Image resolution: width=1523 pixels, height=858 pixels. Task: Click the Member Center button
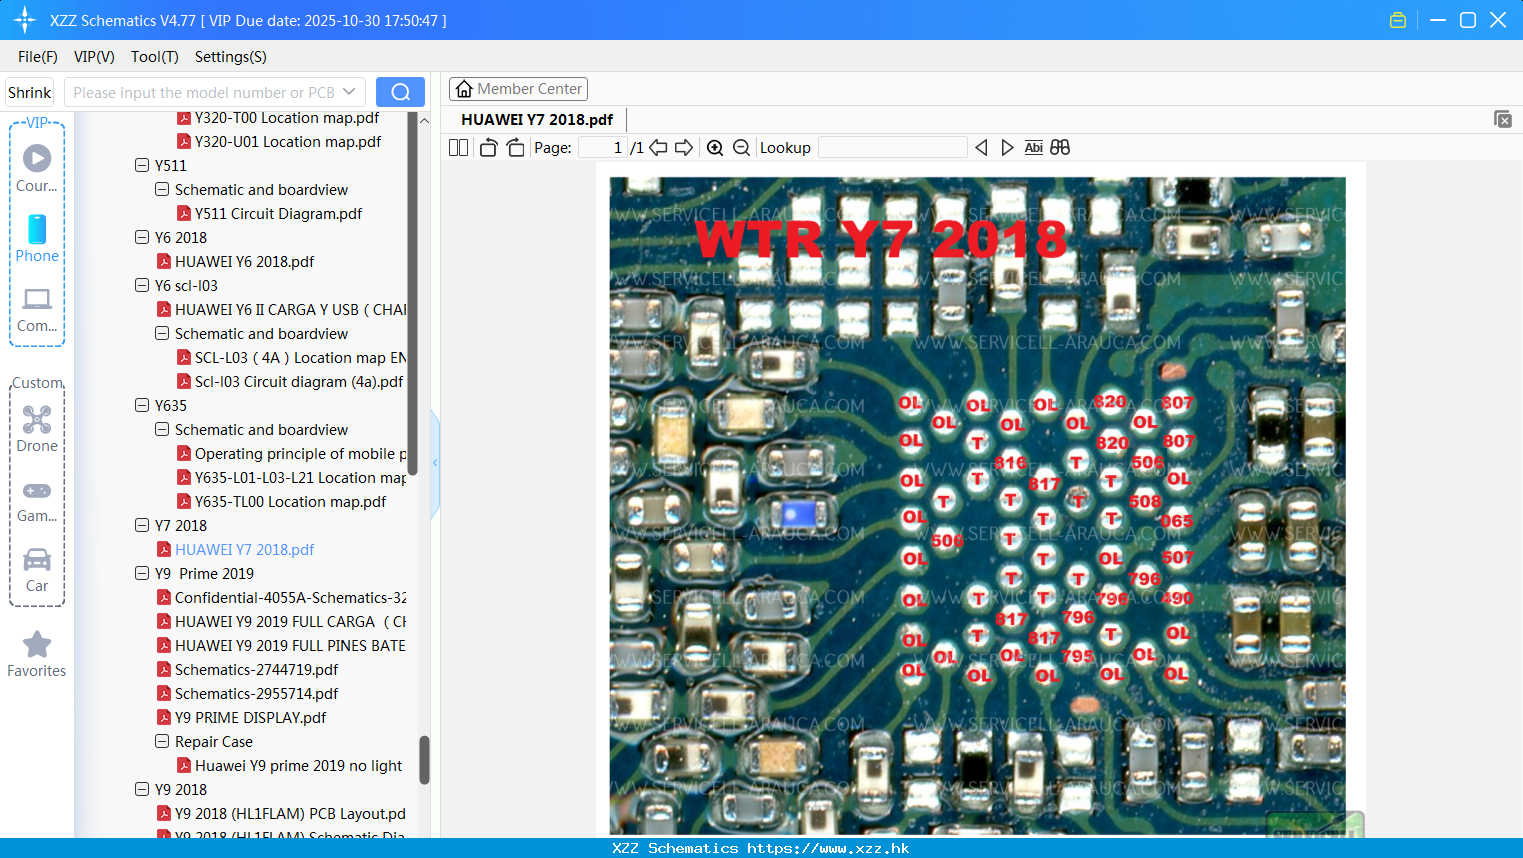[518, 89]
